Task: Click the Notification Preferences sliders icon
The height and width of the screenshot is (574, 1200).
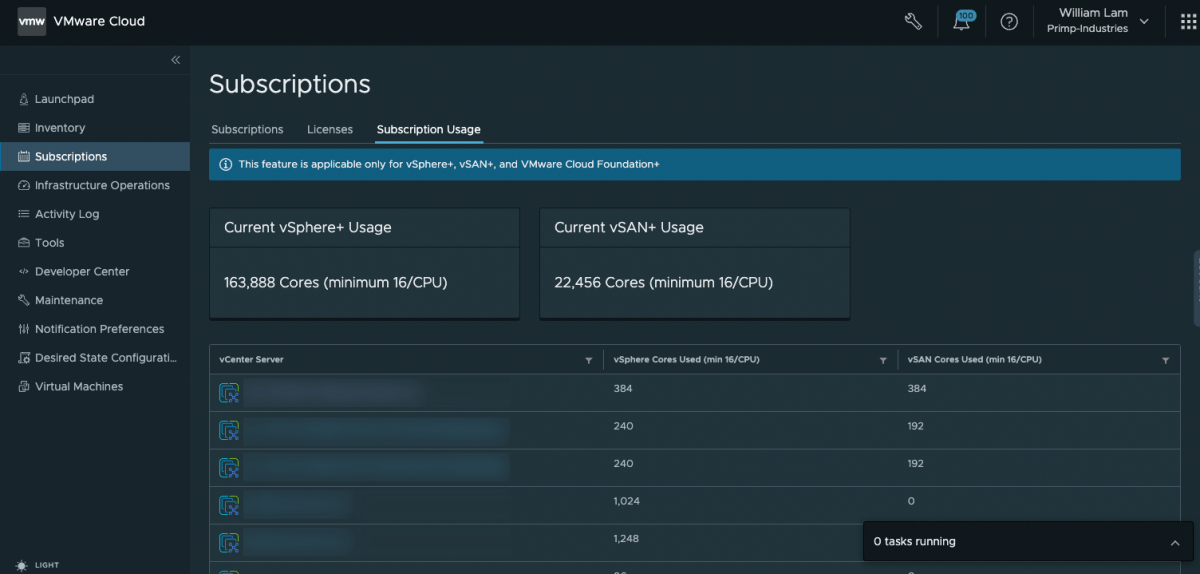Action: [24, 329]
